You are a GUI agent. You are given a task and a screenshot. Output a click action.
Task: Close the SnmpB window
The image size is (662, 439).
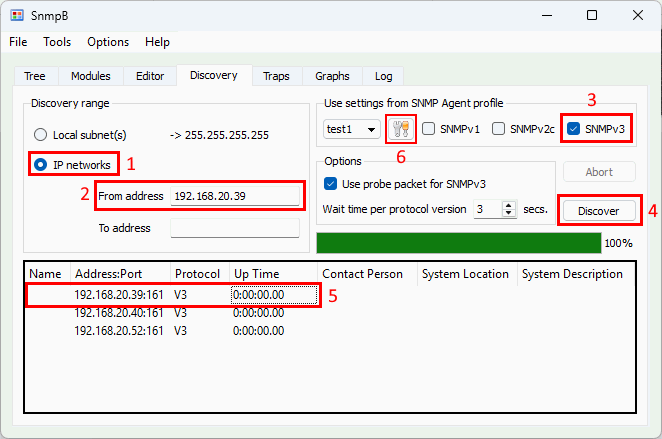(x=638, y=16)
